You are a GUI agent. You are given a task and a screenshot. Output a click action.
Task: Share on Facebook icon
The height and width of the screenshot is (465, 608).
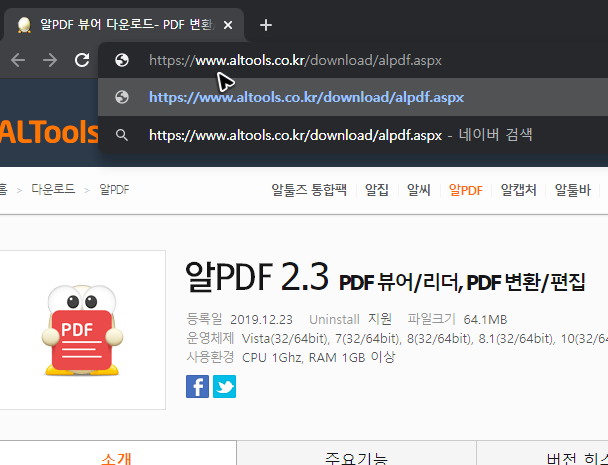(197, 386)
